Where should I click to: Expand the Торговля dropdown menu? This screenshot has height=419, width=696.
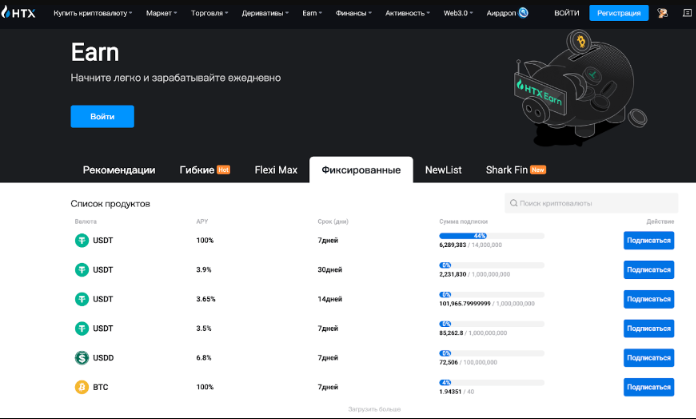click(x=210, y=13)
